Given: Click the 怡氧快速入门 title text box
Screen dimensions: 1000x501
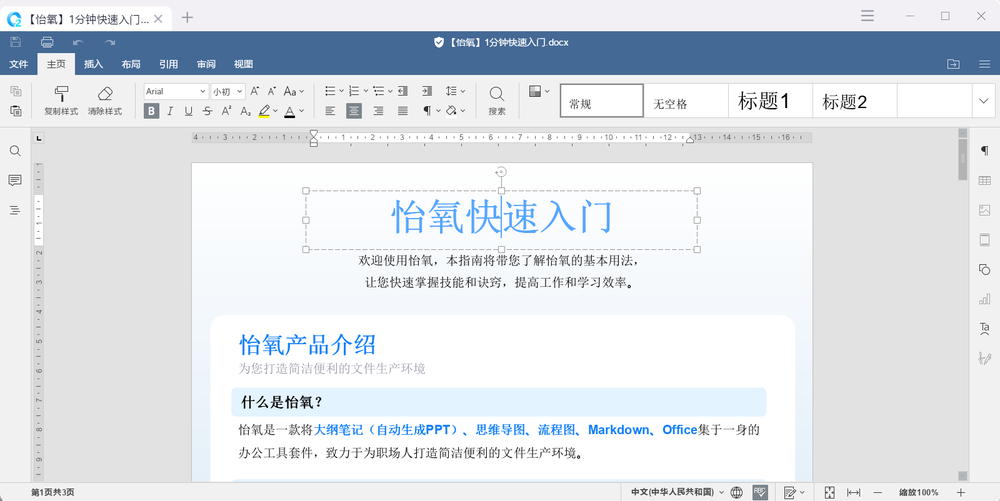Looking at the screenshot, I should [x=500, y=218].
